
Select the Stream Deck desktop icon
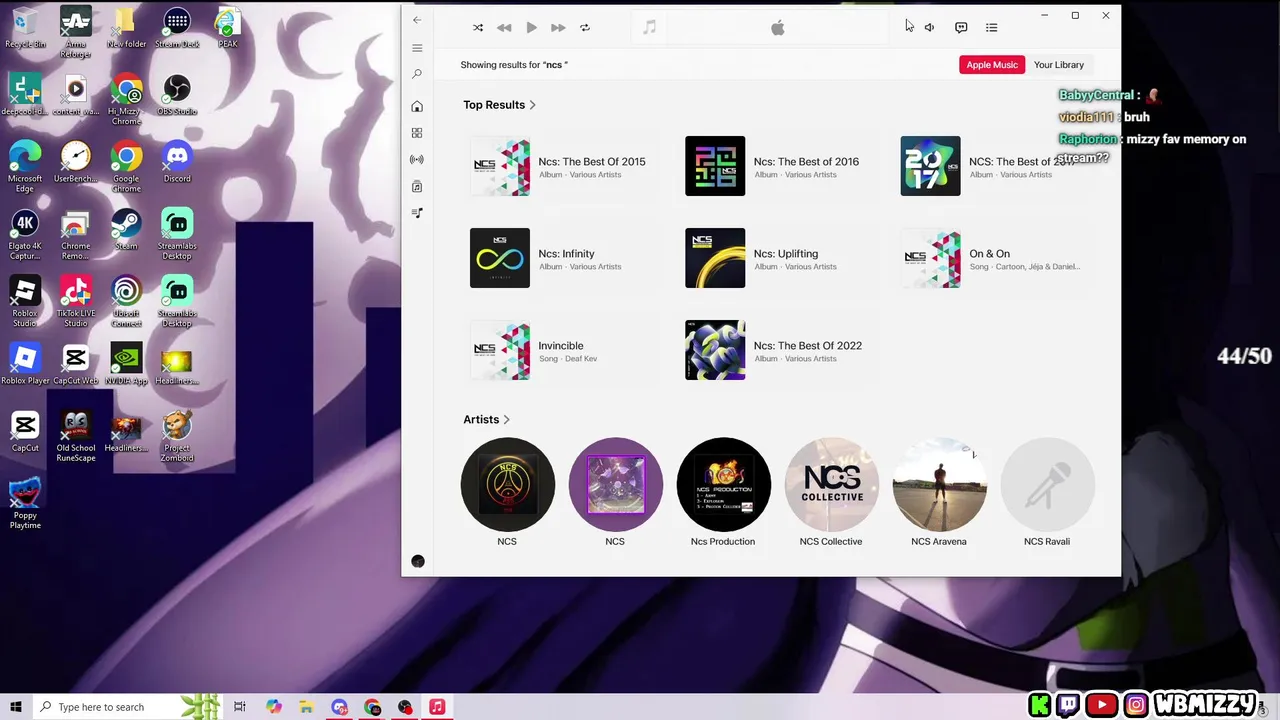click(x=177, y=27)
